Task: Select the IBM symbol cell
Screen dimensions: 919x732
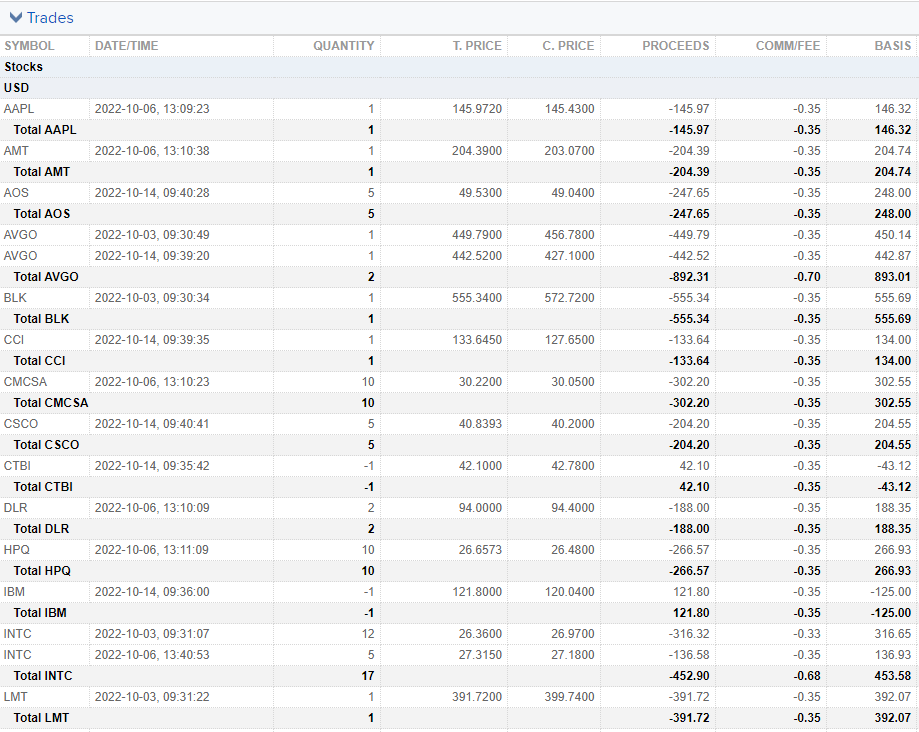Action: point(14,592)
